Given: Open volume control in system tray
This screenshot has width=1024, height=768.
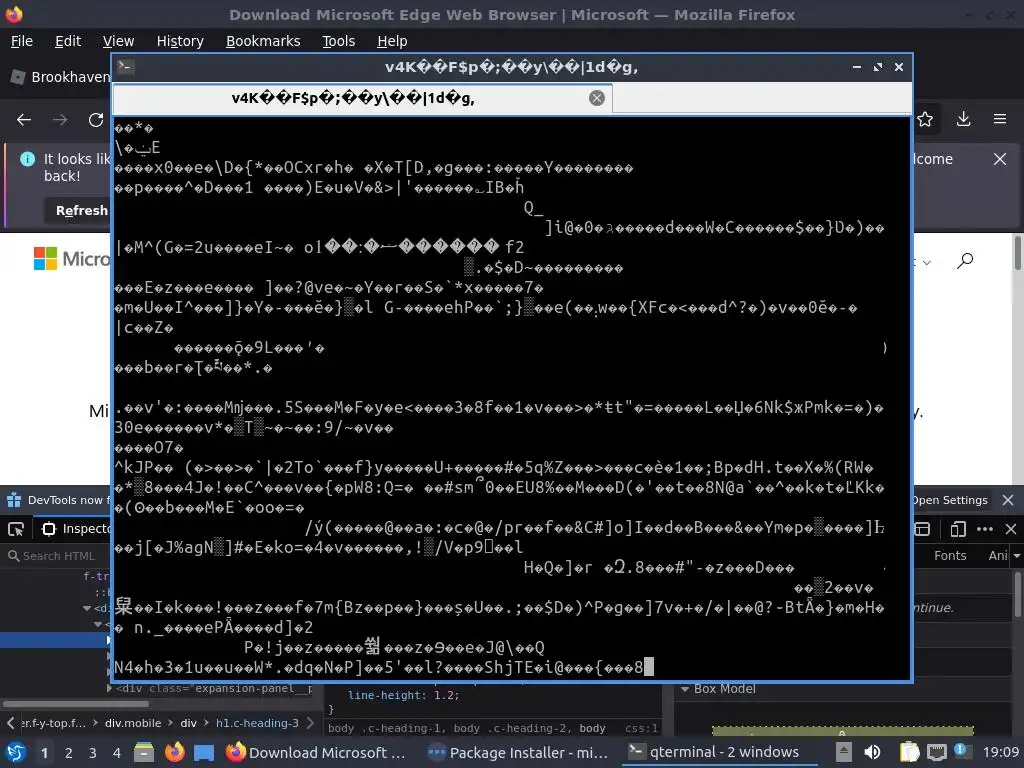Looking at the screenshot, I should pyautogui.click(x=872, y=752).
